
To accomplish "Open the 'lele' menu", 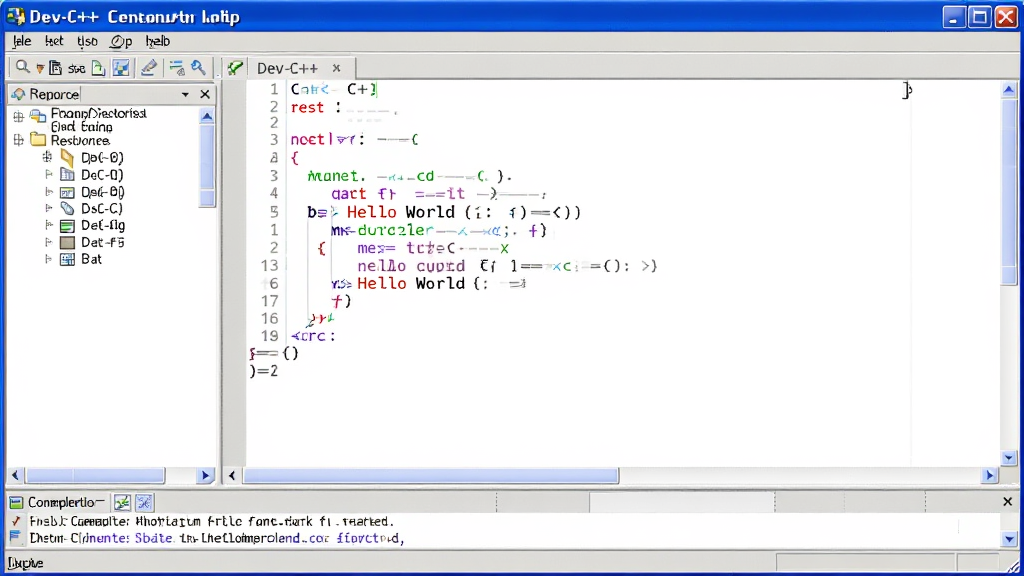I will point(22,41).
